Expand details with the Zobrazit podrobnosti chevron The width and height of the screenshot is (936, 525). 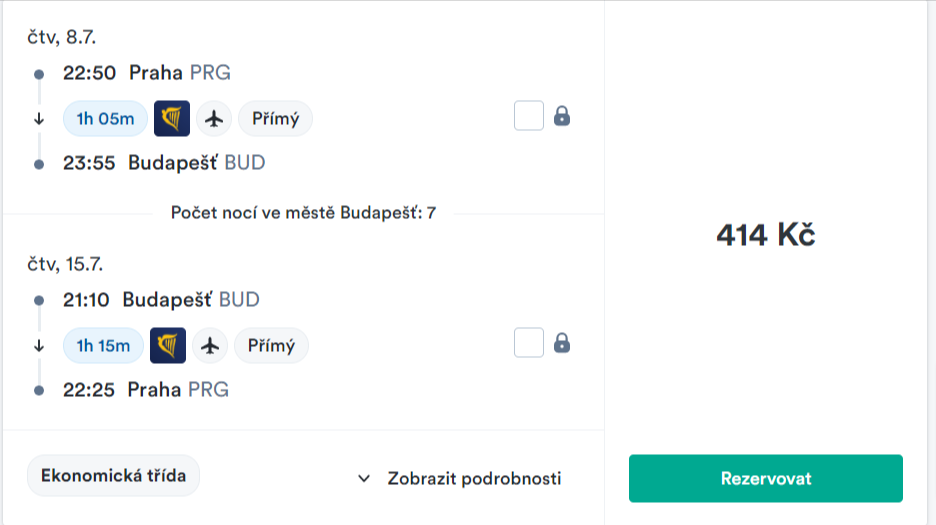click(x=364, y=478)
